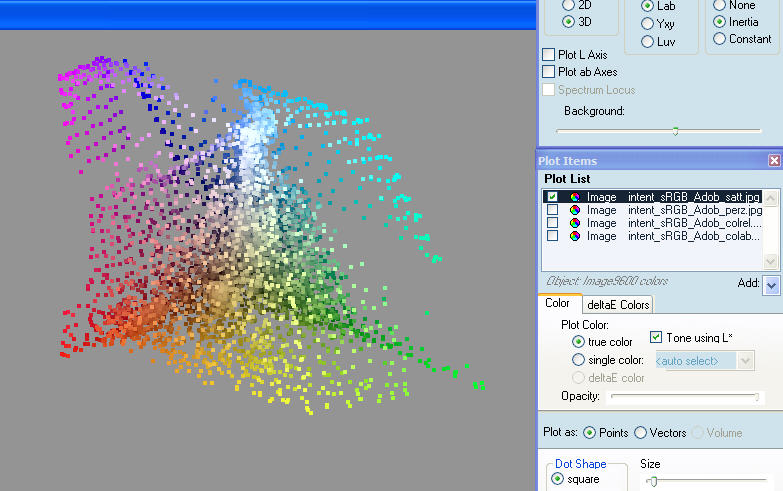Select single color plot option
Image resolution: width=783 pixels, height=491 pixels.
[x=578, y=360]
